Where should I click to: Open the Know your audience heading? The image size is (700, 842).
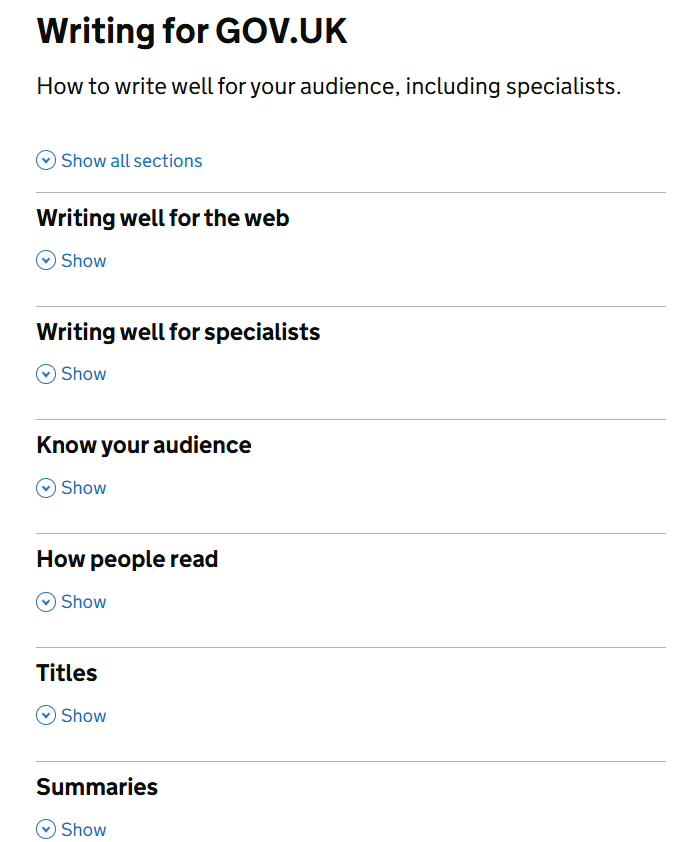pos(144,445)
